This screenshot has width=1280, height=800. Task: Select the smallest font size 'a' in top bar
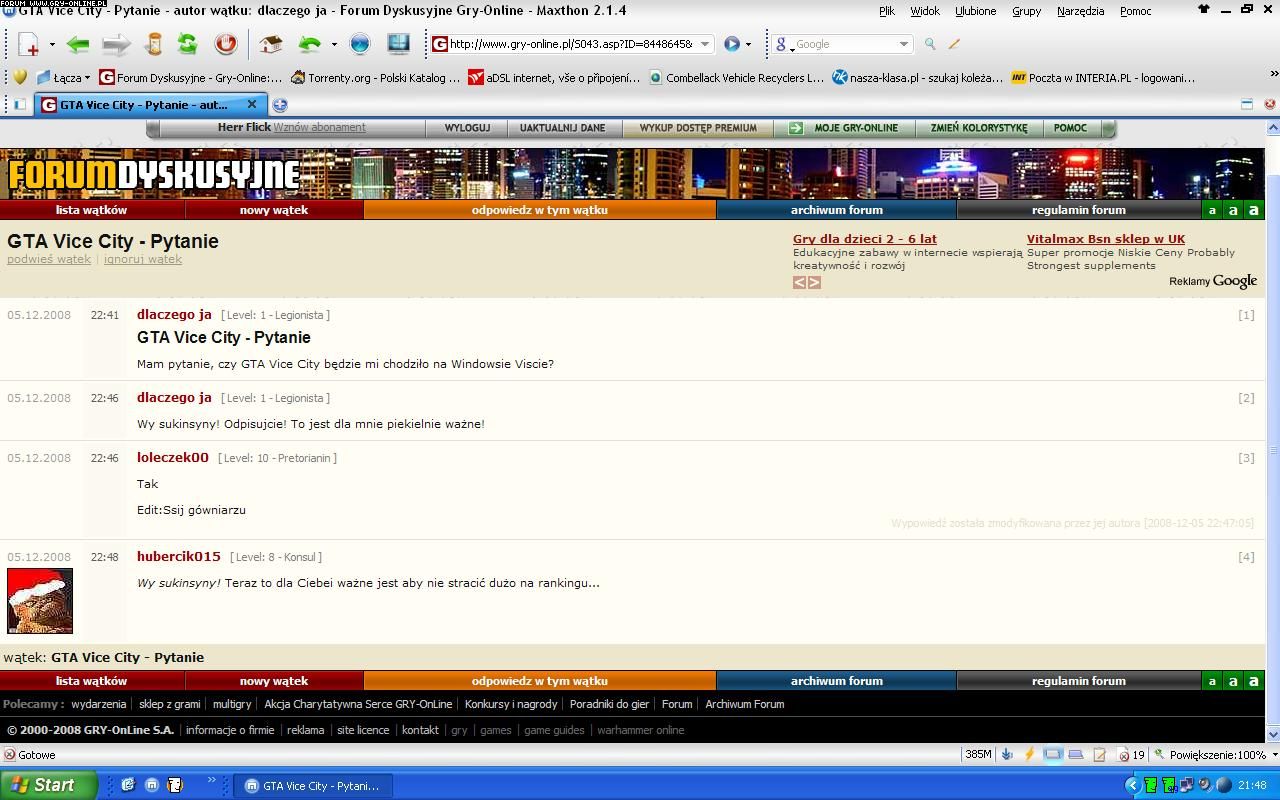(1212, 210)
